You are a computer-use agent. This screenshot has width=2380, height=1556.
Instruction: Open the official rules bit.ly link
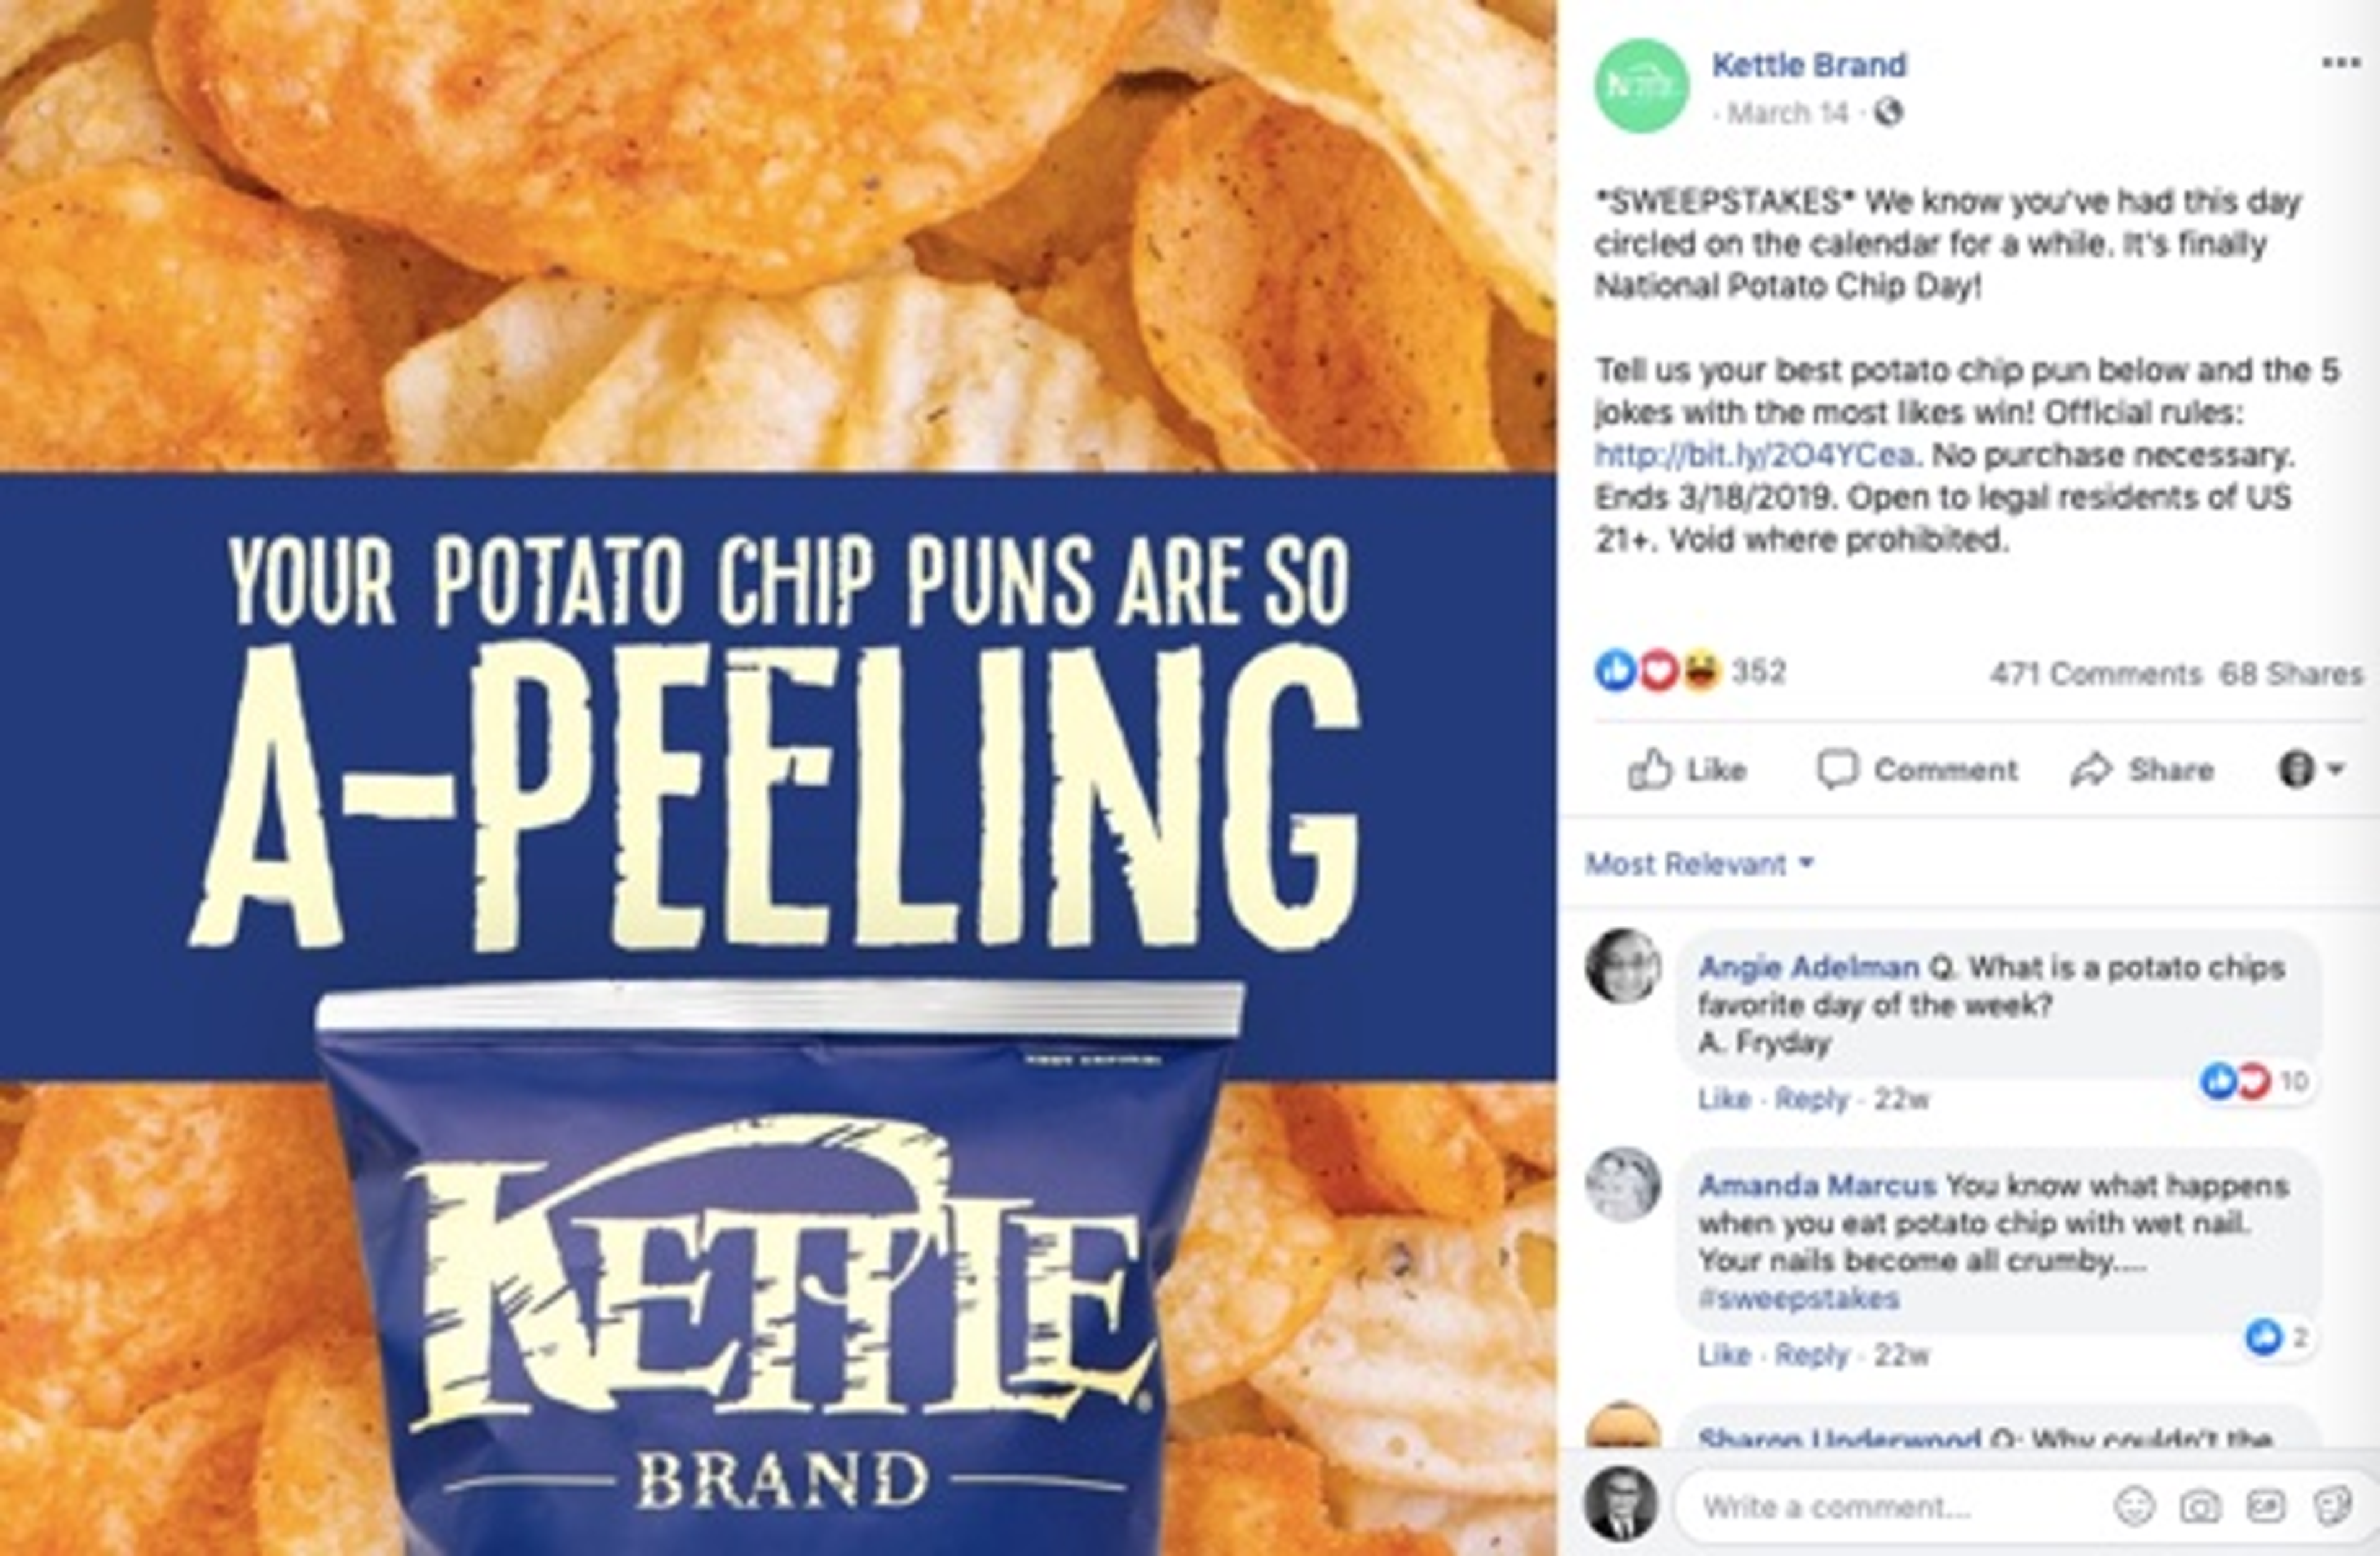click(x=1755, y=455)
